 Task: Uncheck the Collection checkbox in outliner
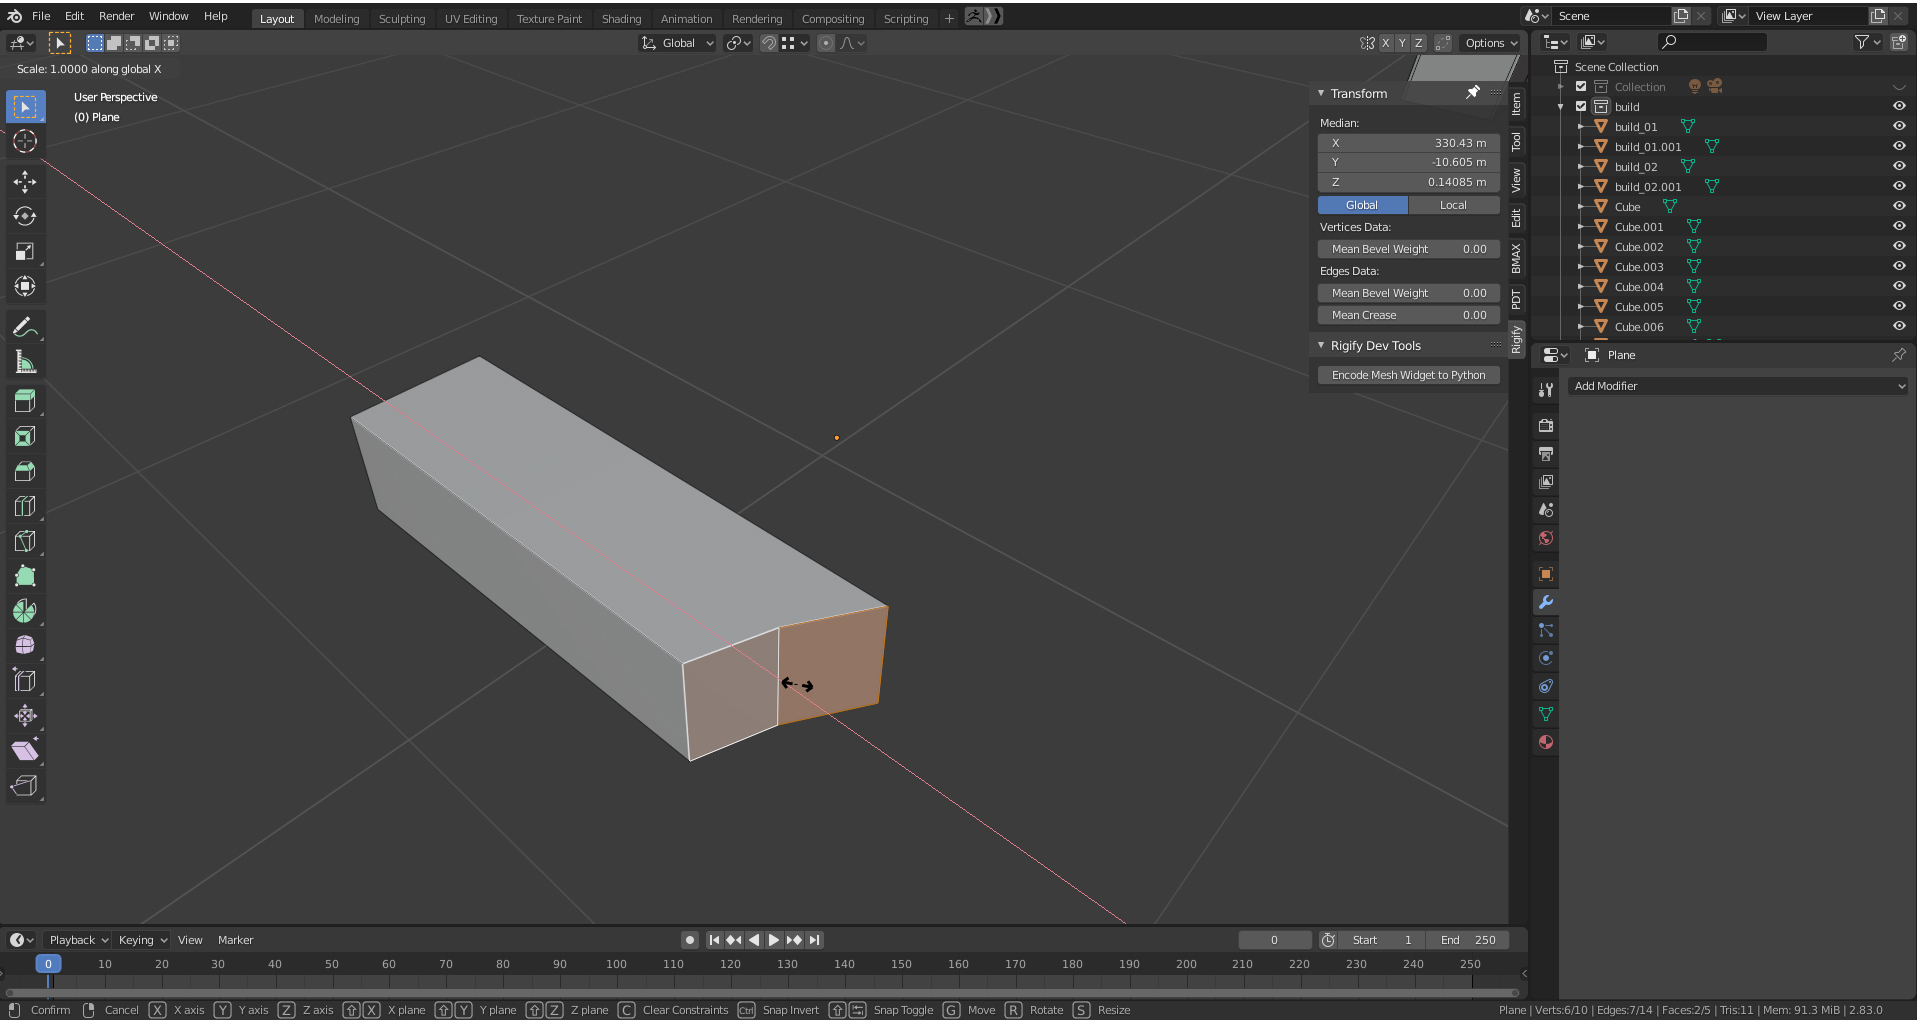click(x=1581, y=86)
